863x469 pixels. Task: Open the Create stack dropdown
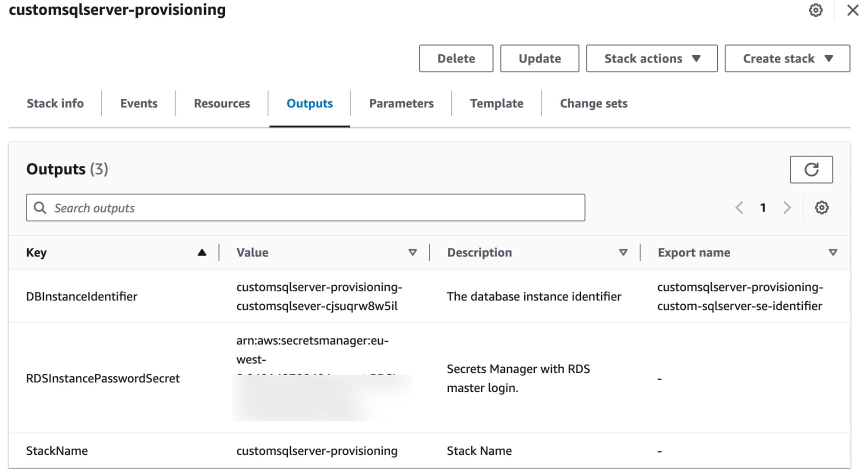tap(787, 59)
